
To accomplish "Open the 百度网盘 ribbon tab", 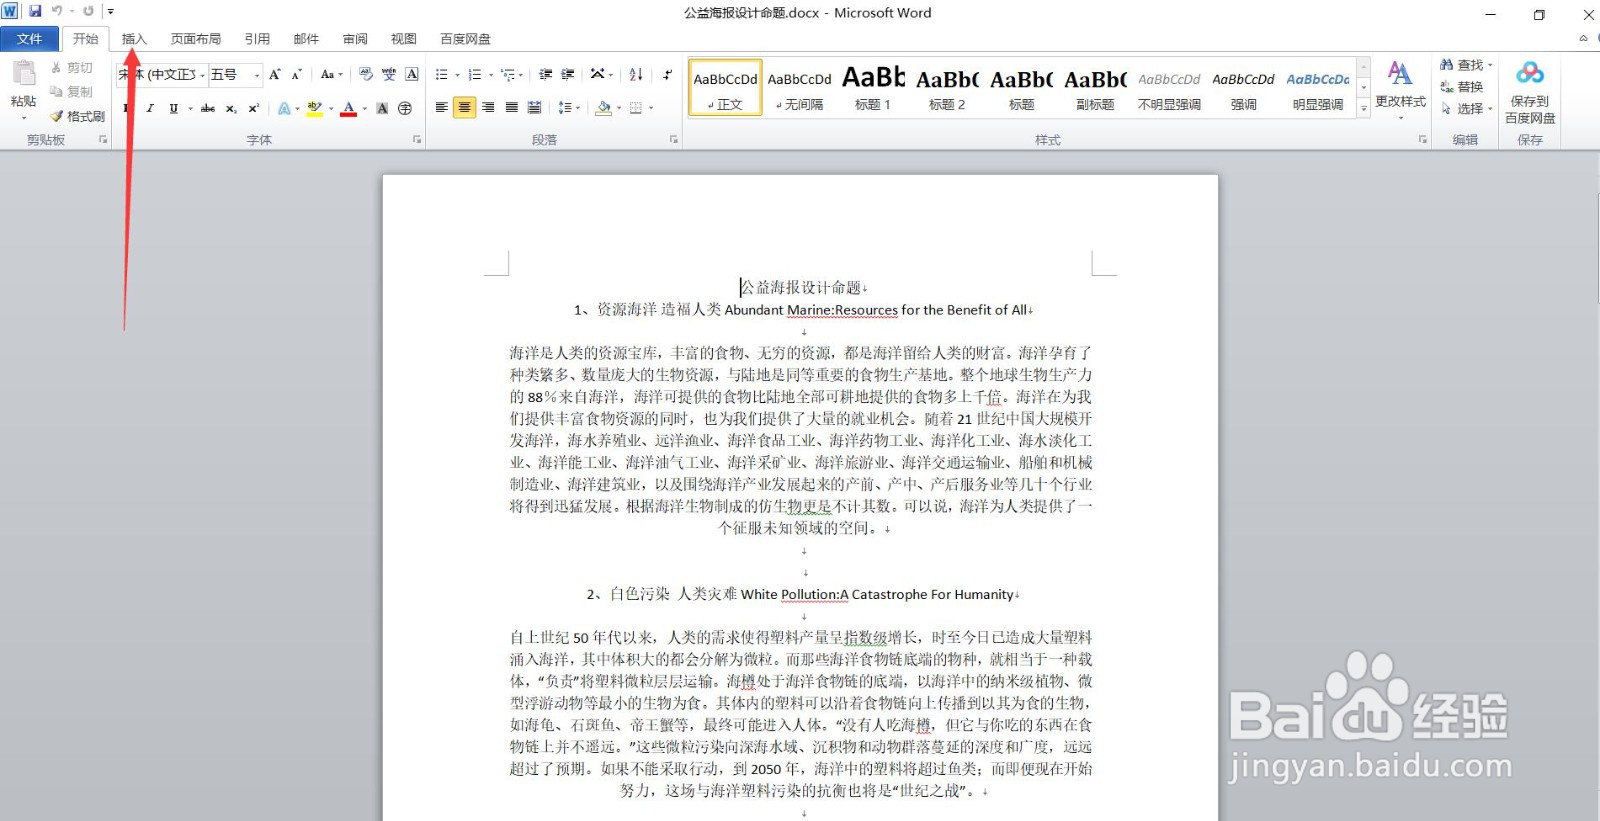I will point(465,39).
